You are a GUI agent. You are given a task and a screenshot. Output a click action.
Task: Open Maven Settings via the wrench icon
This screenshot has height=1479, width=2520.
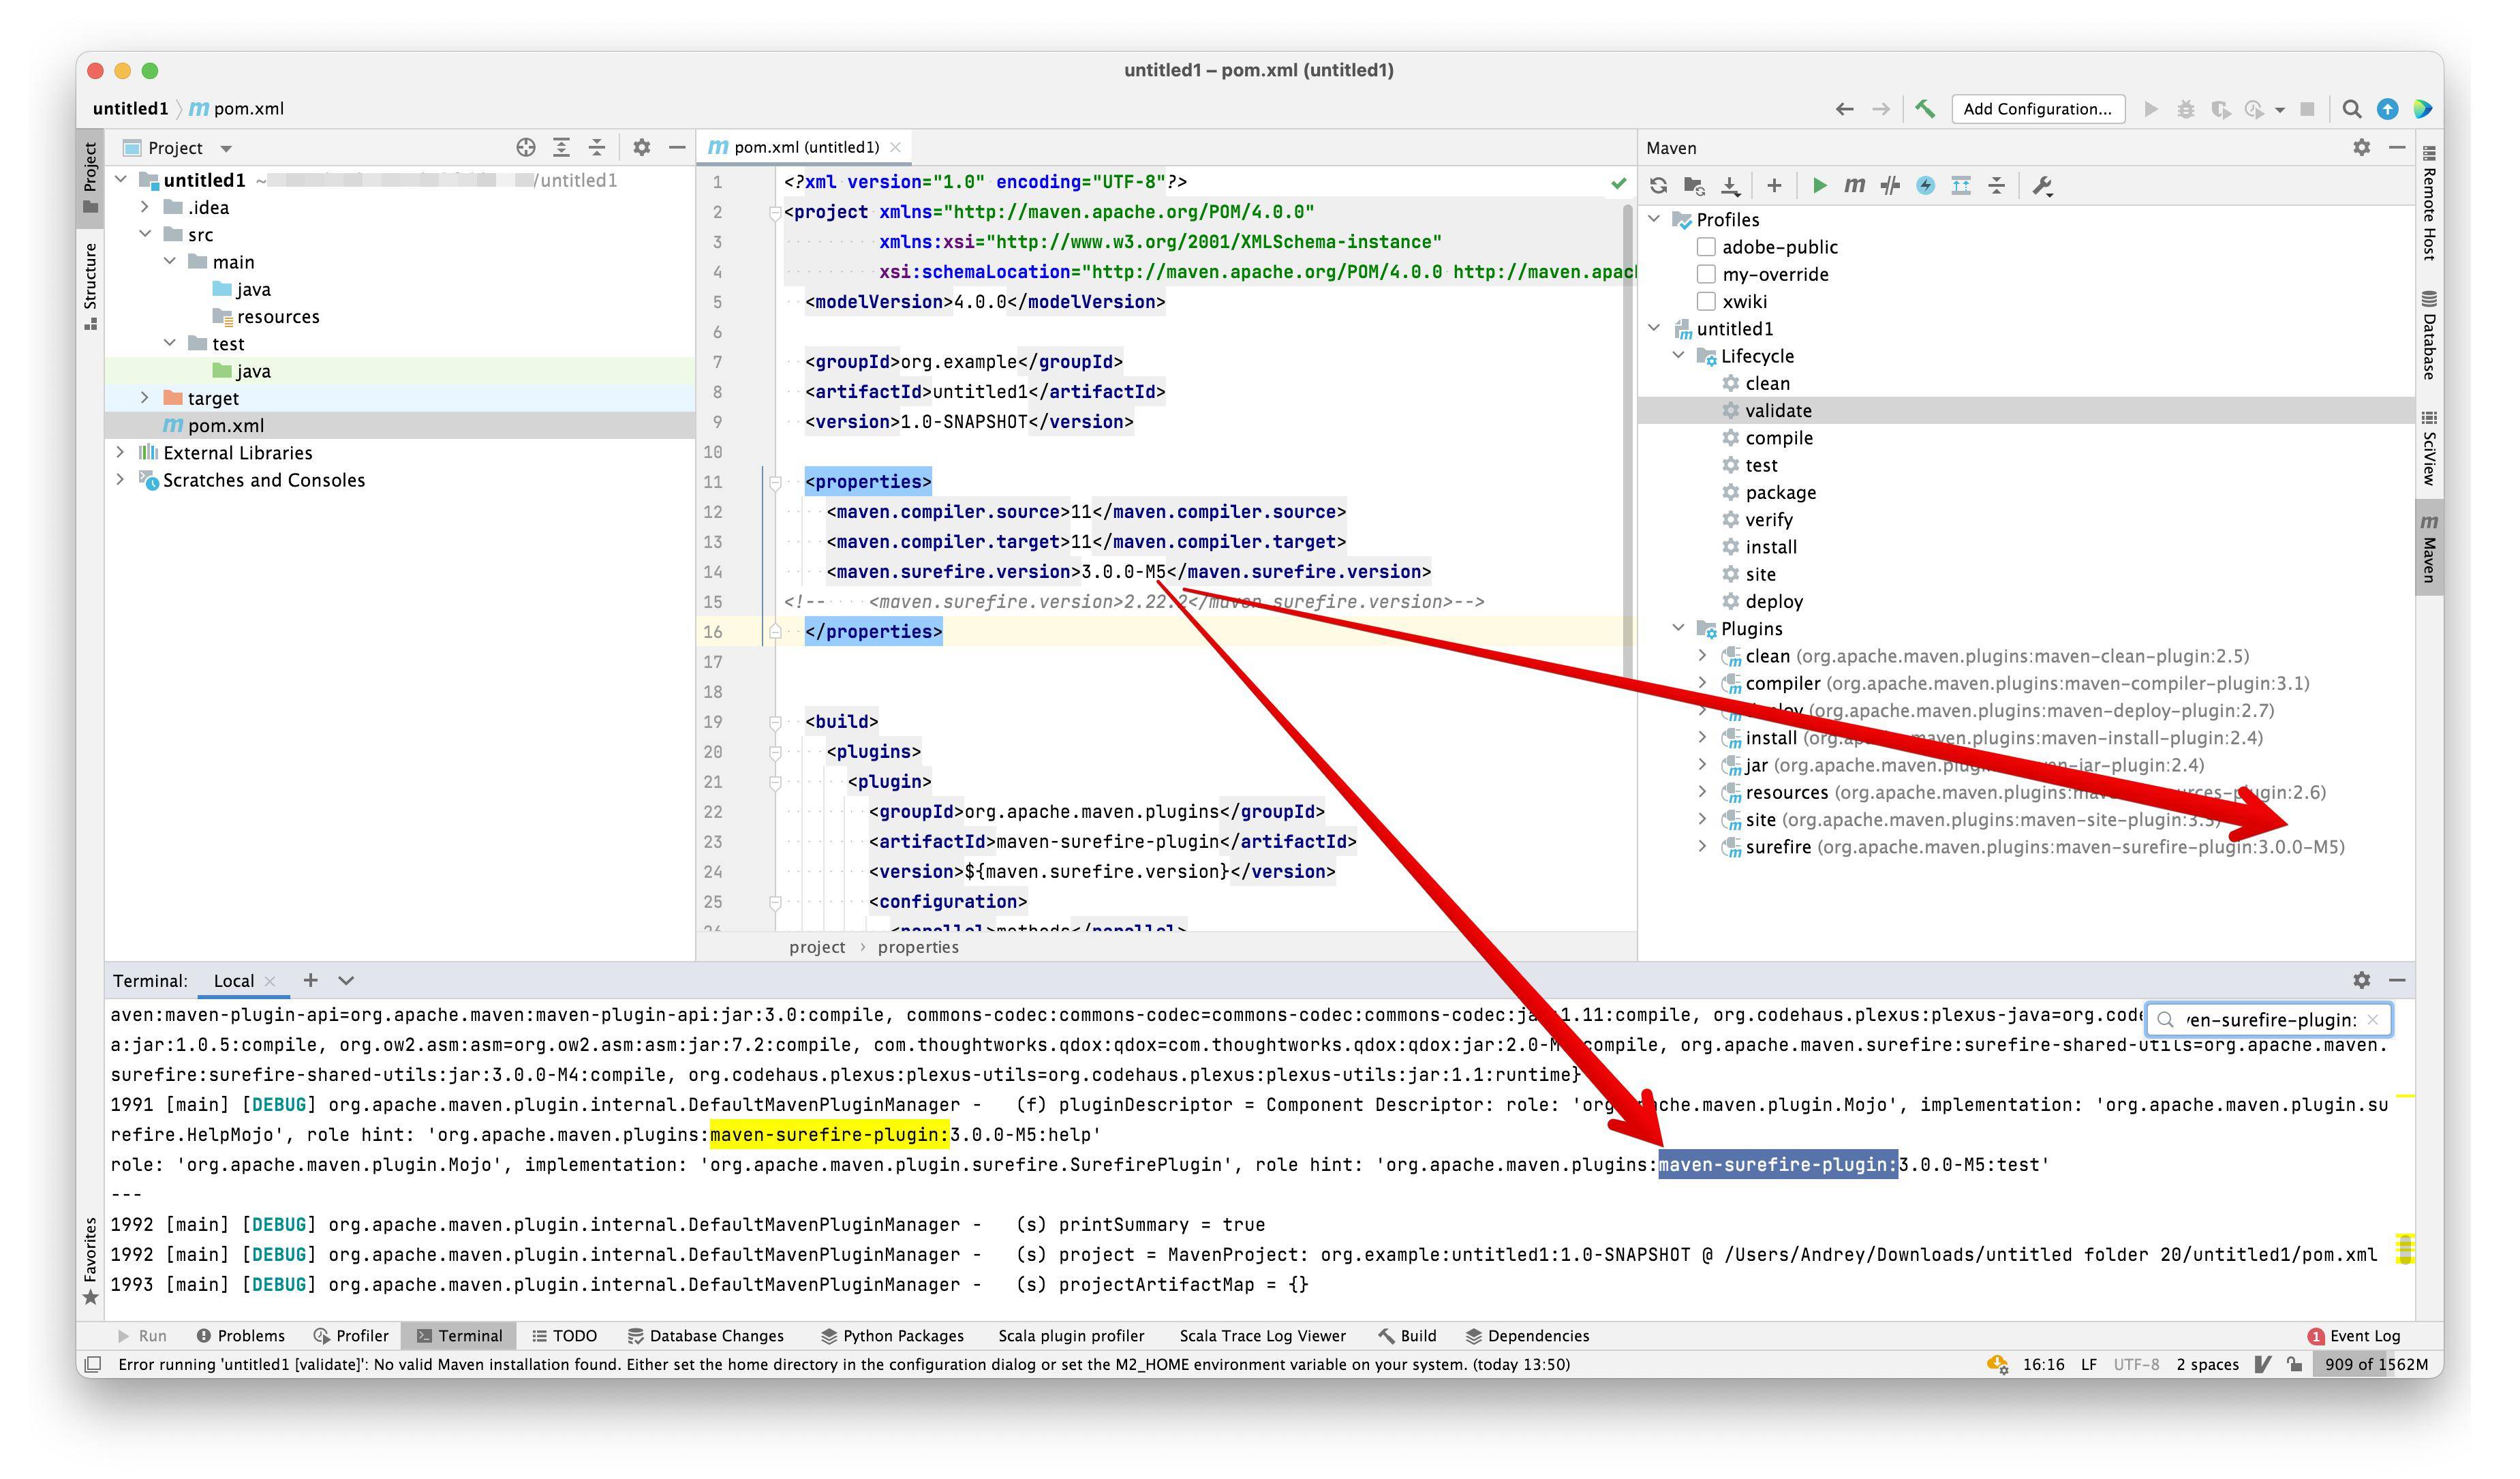tap(2042, 185)
